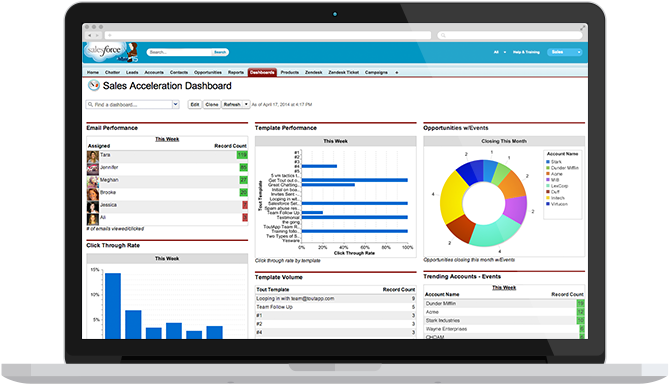Click the tallest bar in Click Through Rate chart
The image size is (669, 384).
click(113, 306)
